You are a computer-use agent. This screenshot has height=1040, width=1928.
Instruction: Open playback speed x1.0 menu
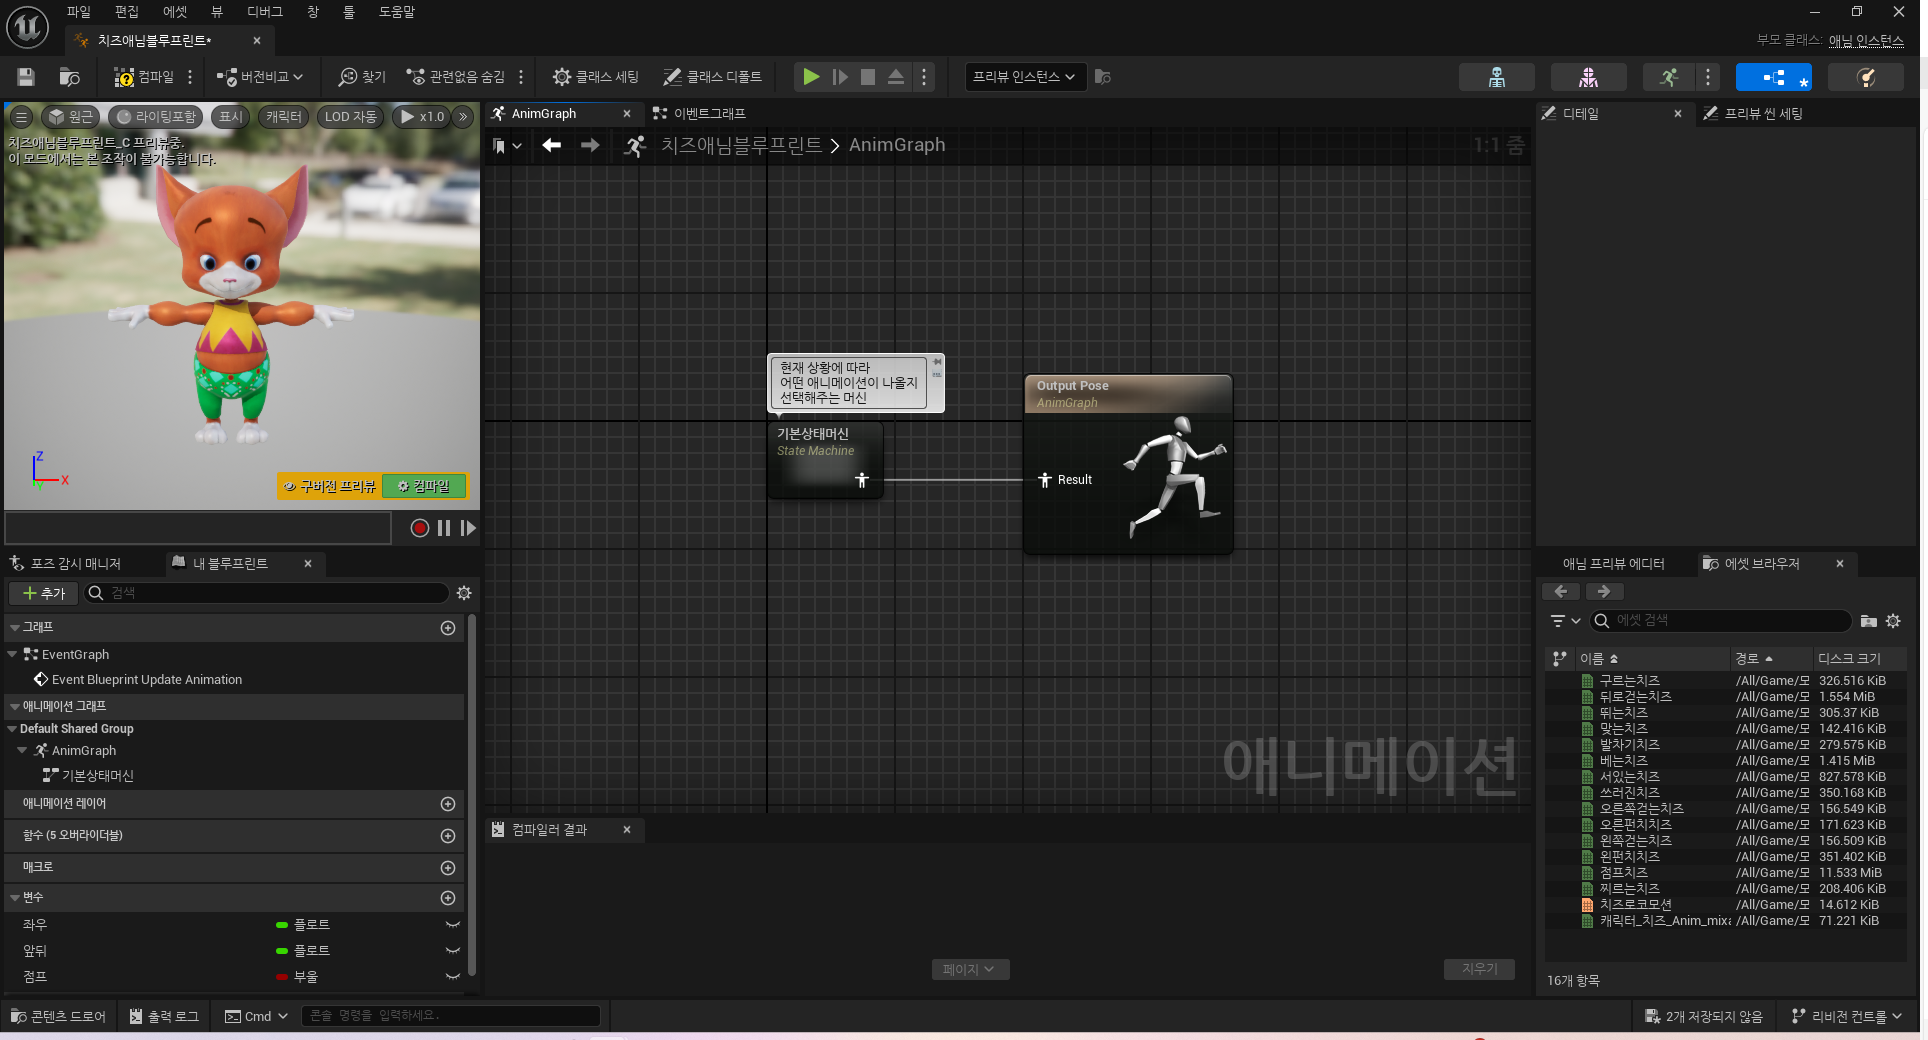tap(422, 117)
